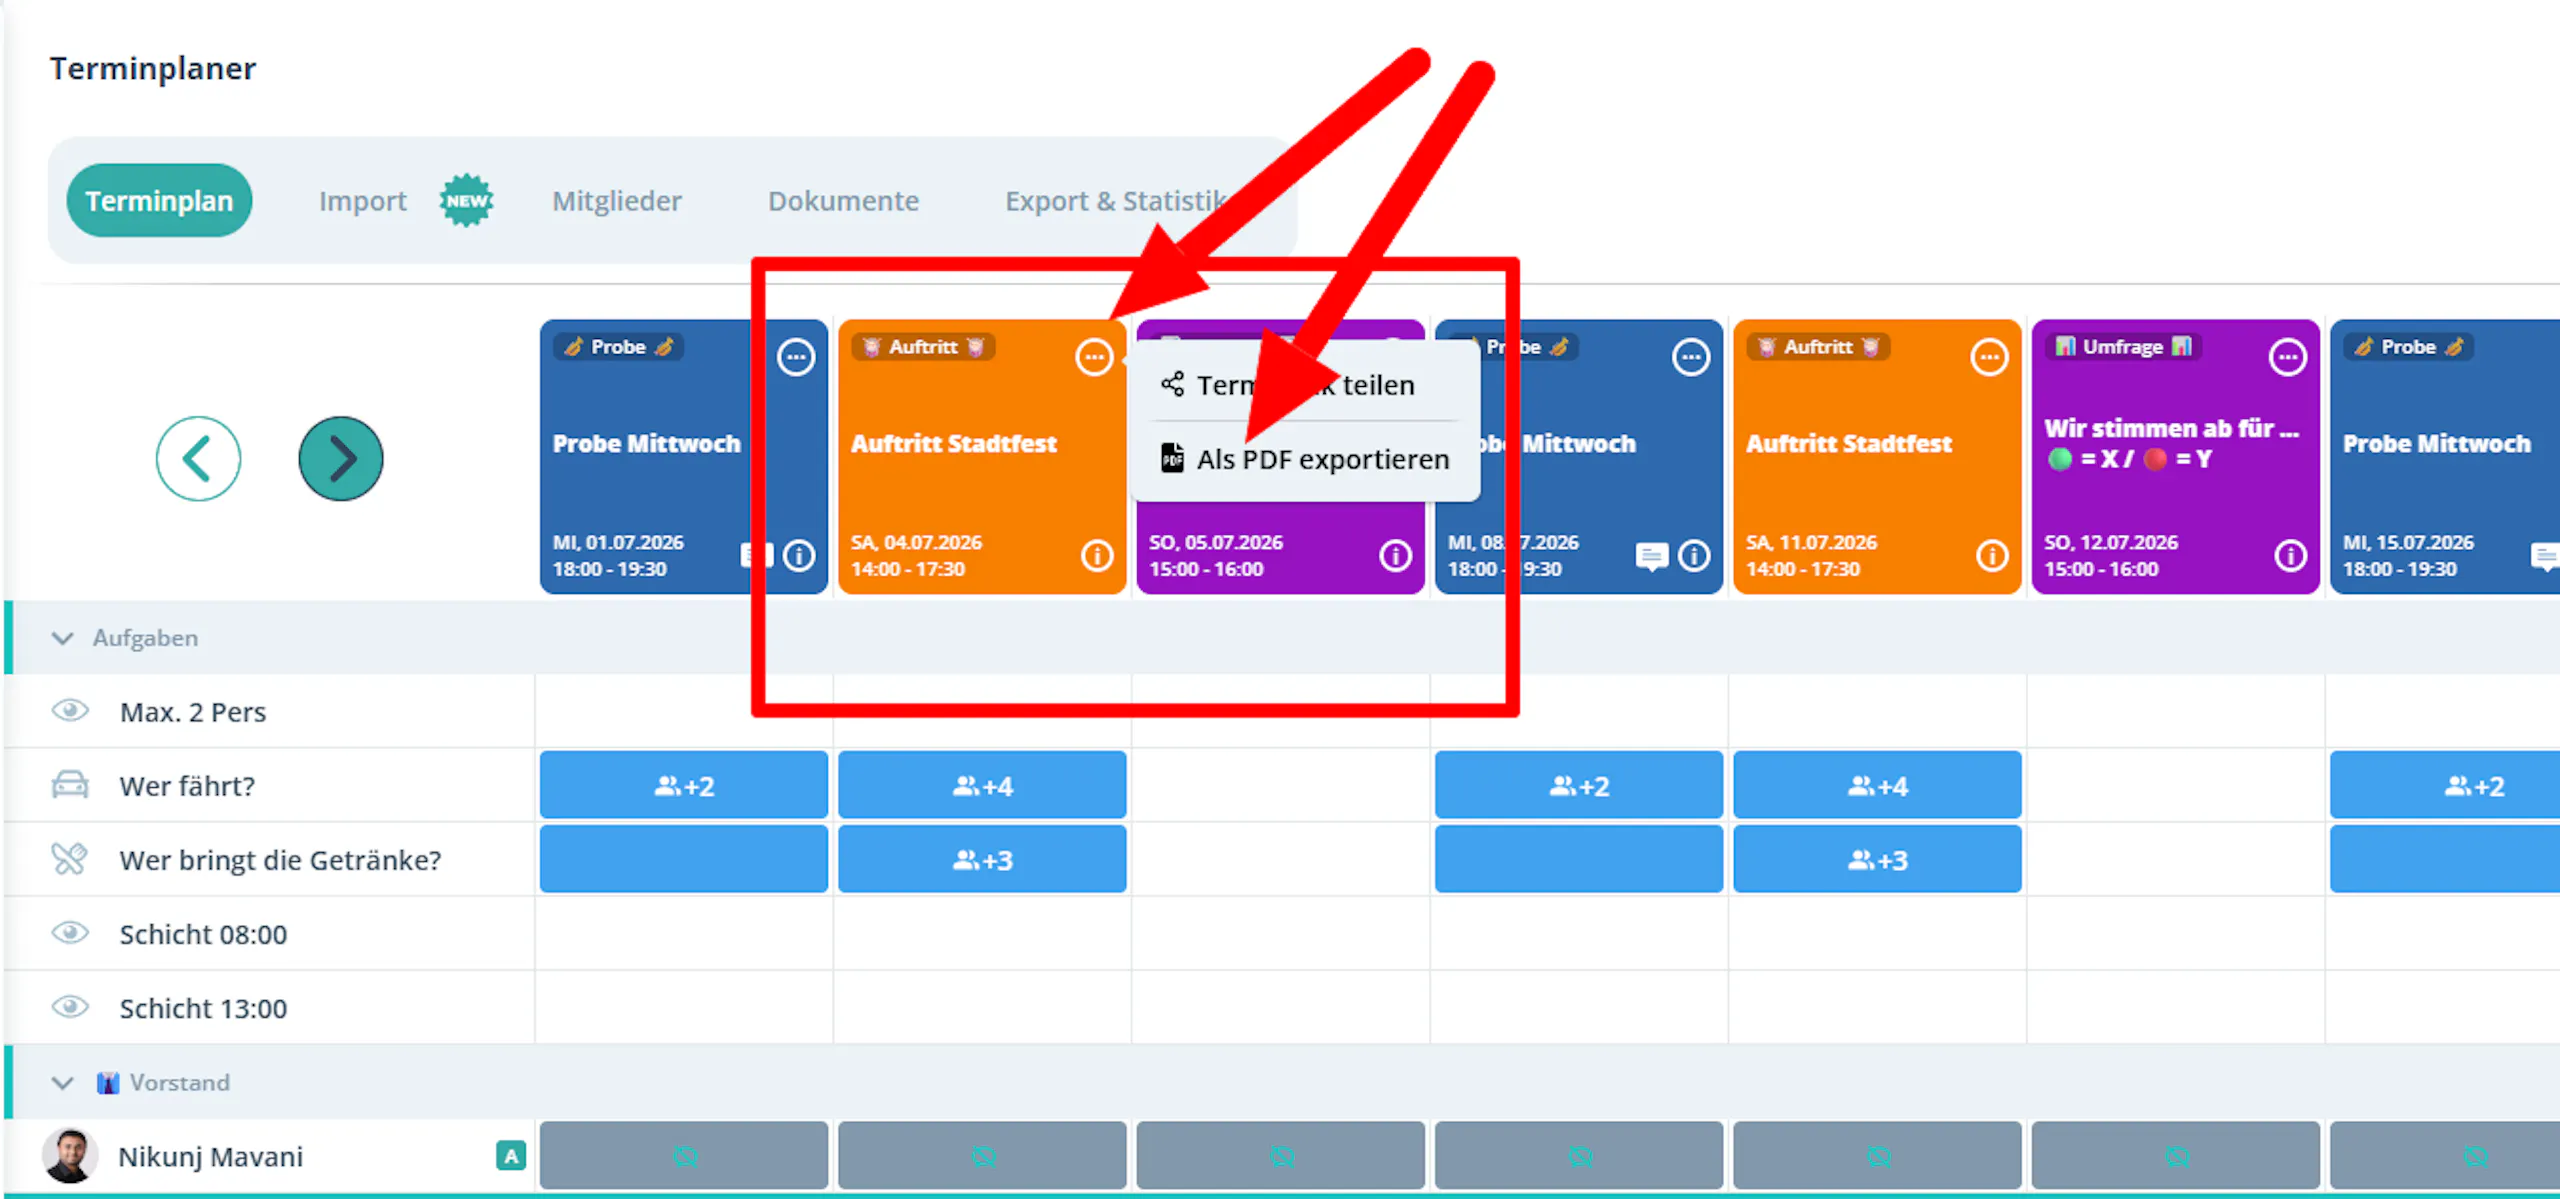Click the admin badge A next to Nikunj Mavani
Image resolution: width=2560 pixels, height=1199 pixels.
click(511, 1156)
